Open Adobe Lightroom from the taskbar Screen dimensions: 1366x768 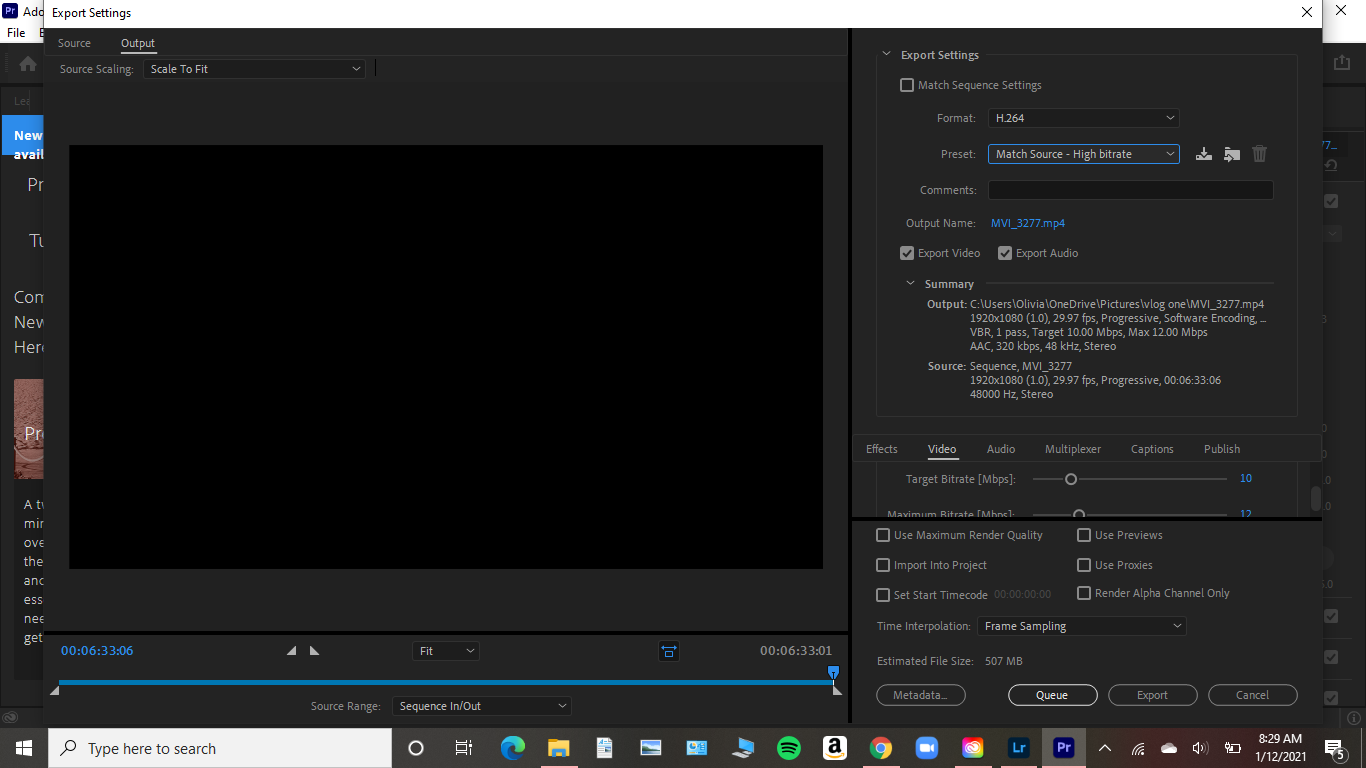click(x=1018, y=747)
